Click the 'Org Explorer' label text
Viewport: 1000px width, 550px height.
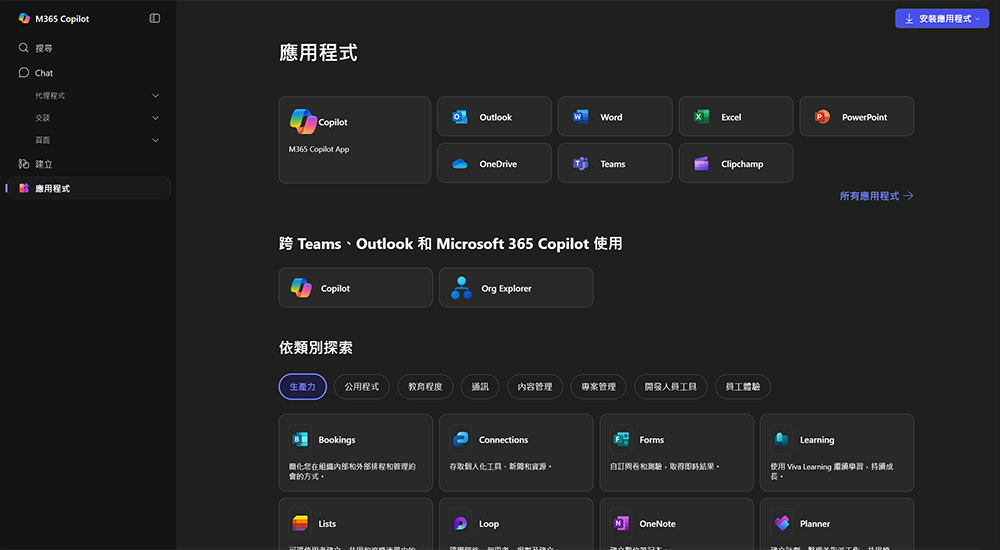click(506, 288)
